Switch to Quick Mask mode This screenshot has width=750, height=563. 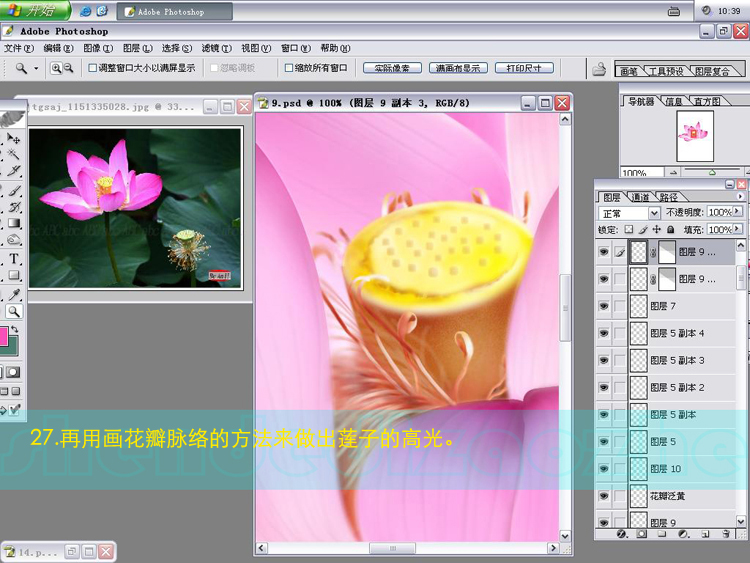13,372
